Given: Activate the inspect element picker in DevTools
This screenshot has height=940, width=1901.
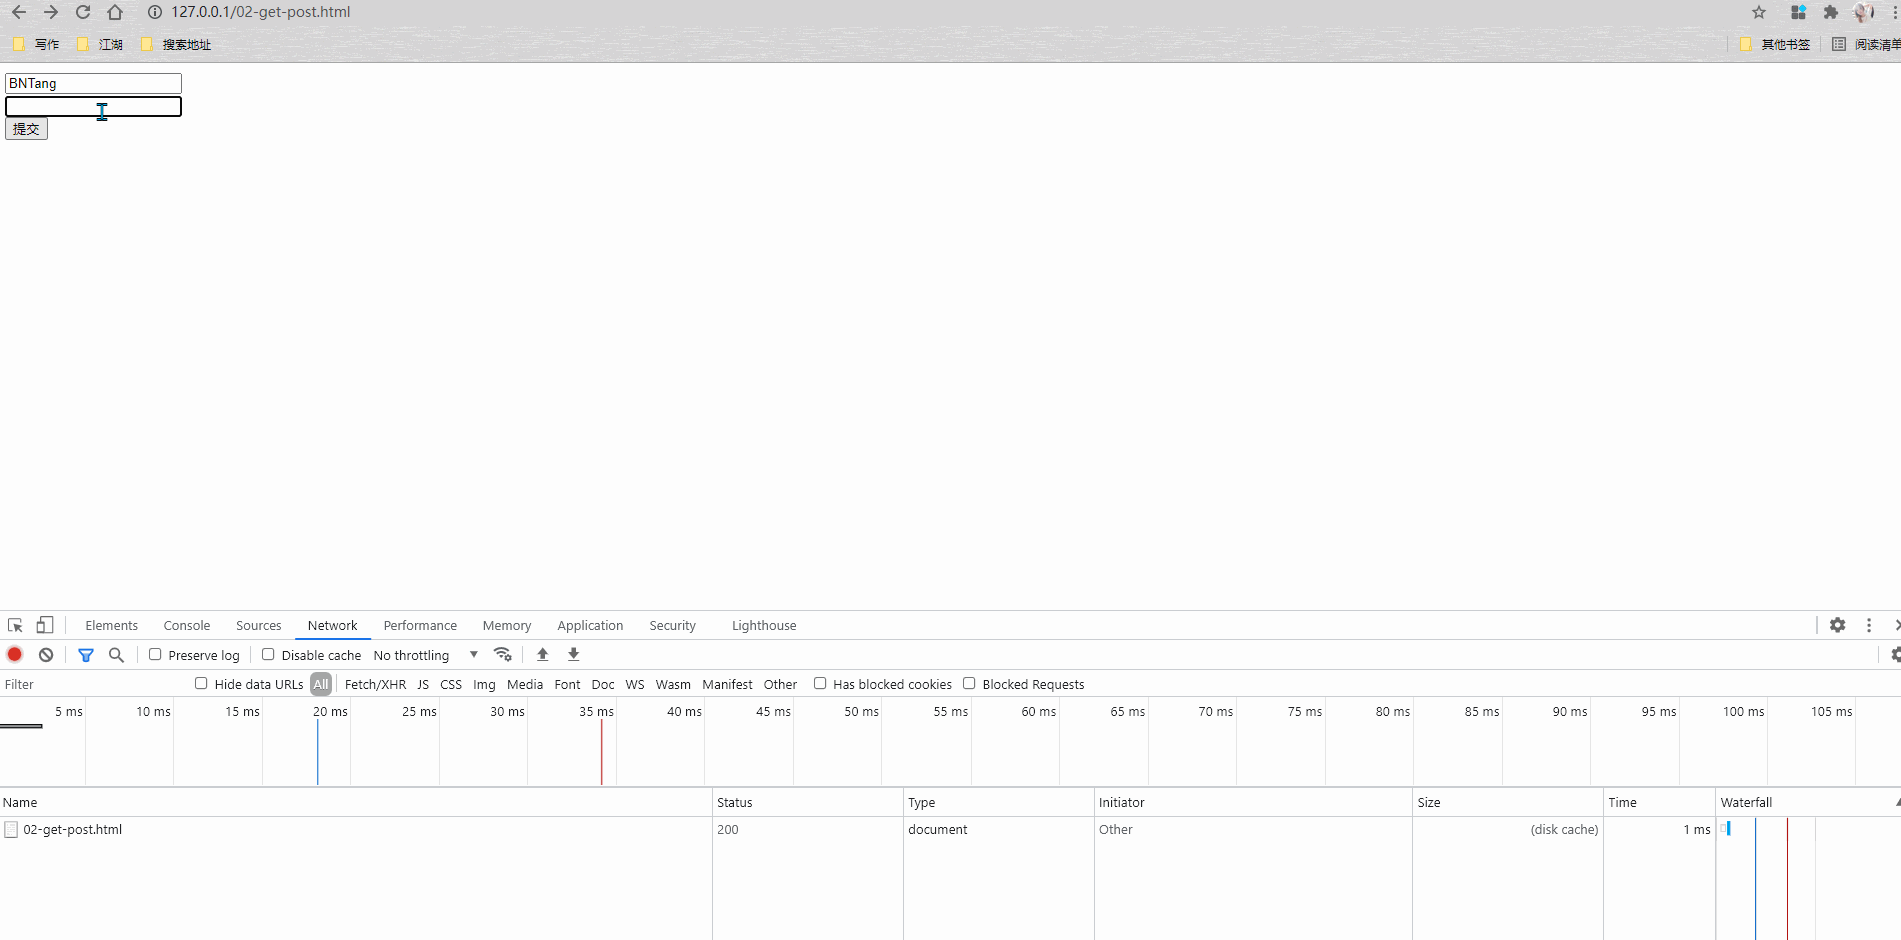Looking at the screenshot, I should click(15, 625).
